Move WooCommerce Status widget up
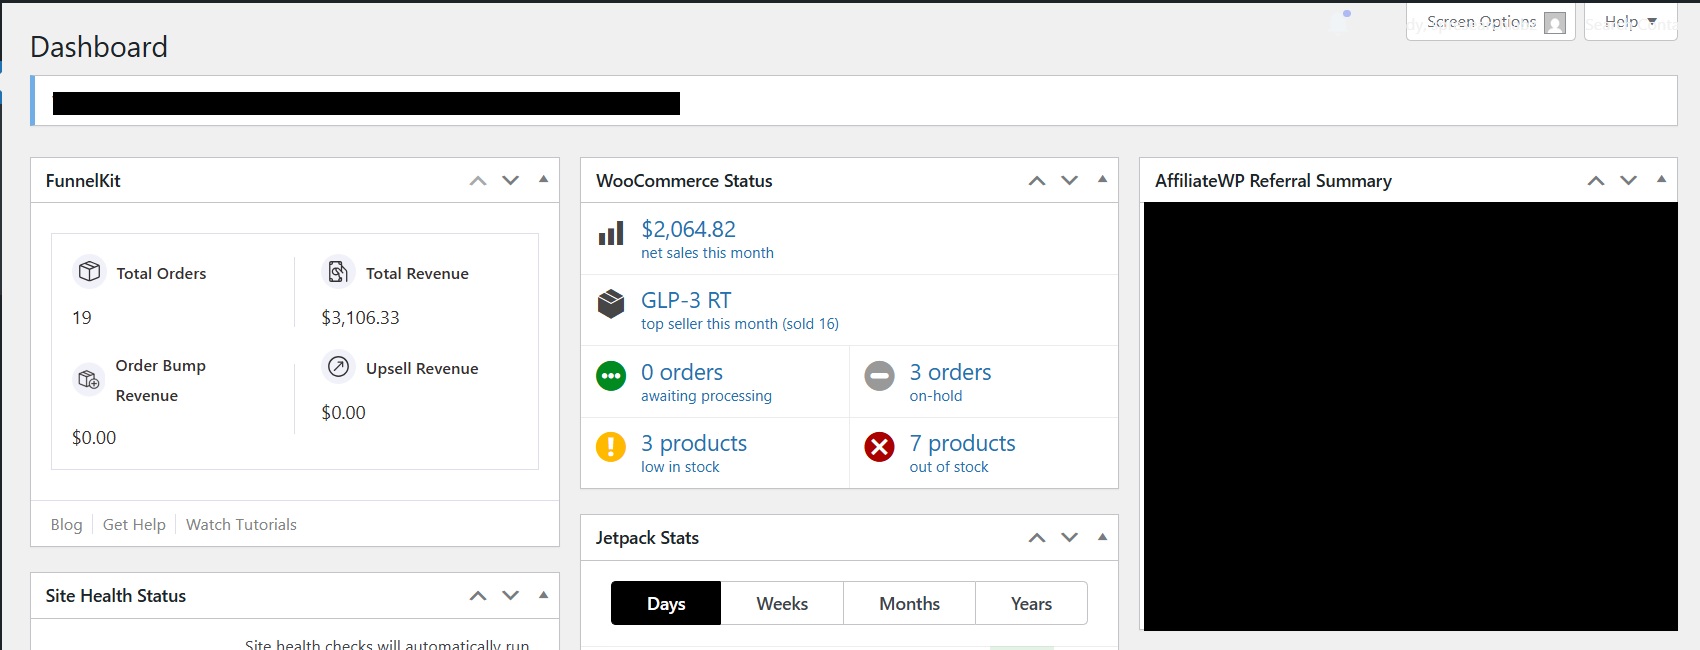The height and width of the screenshot is (650, 1700). pyautogui.click(x=1037, y=181)
